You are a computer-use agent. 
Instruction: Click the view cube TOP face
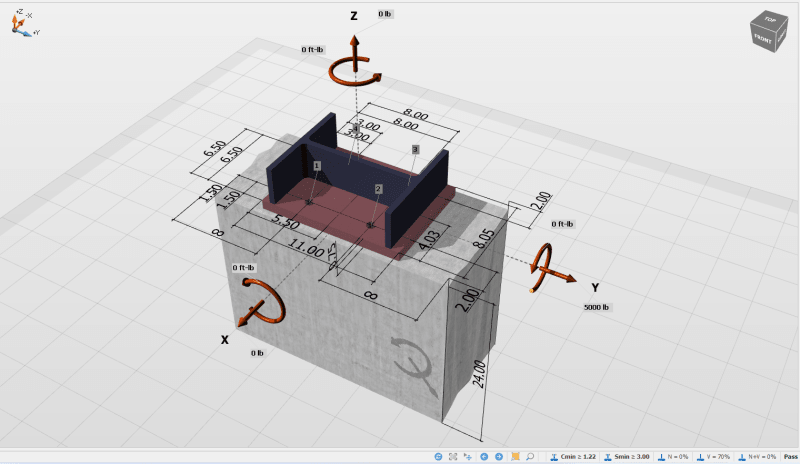click(769, 20)
